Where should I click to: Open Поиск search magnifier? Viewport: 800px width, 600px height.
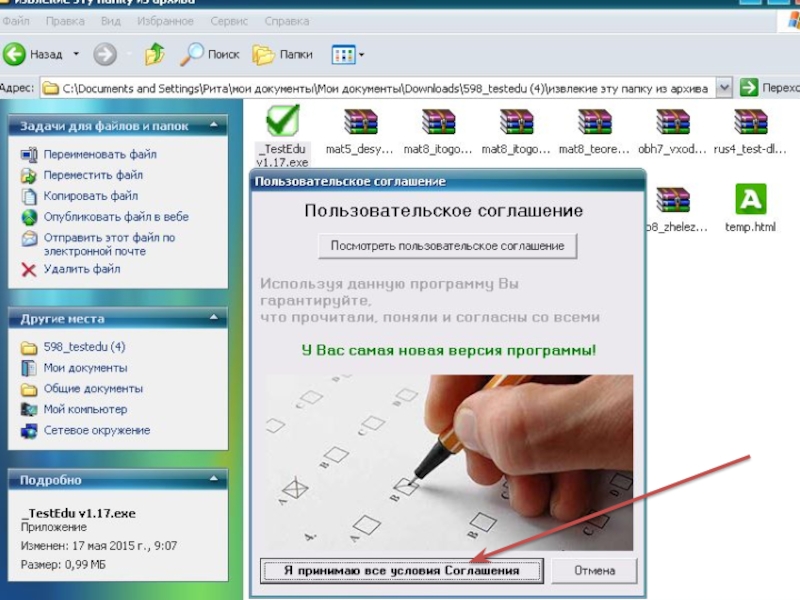(x=192, y=54)
